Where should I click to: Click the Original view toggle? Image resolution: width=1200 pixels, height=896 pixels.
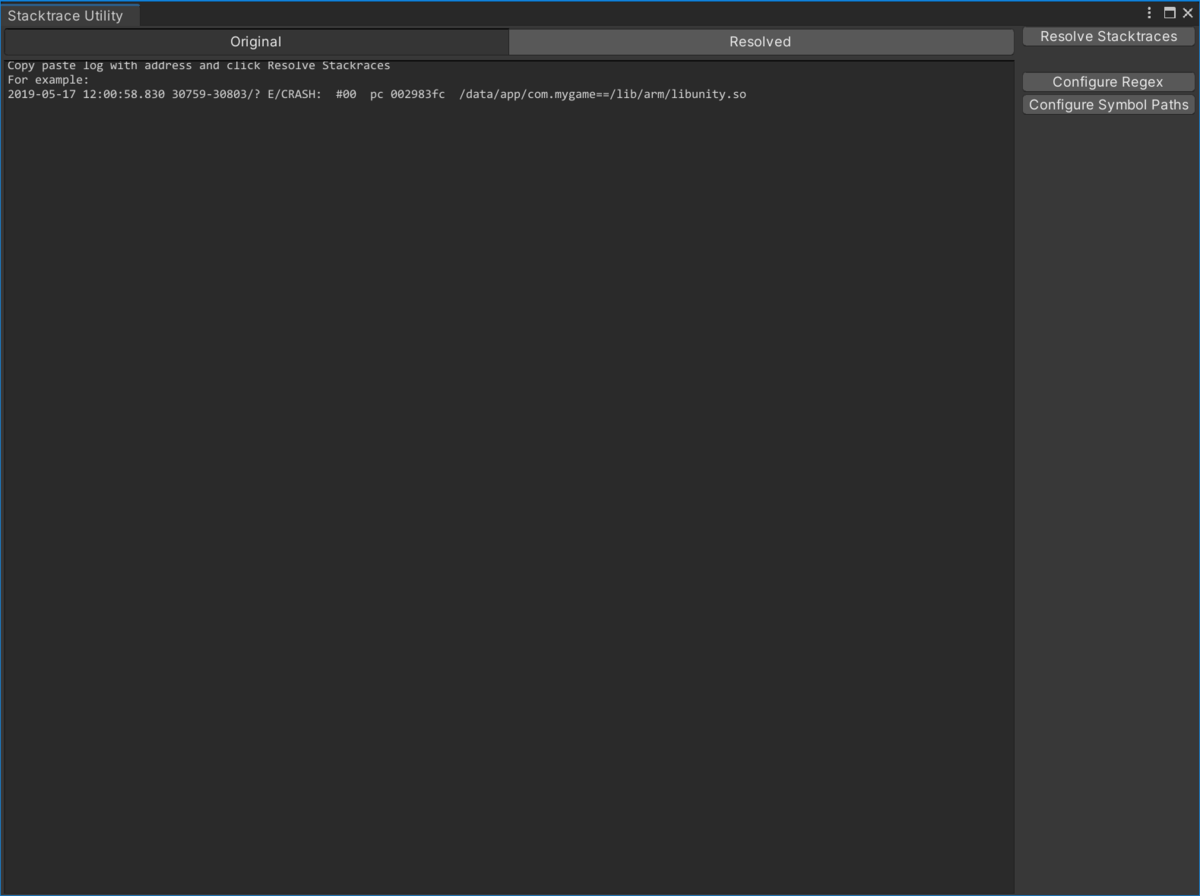(x=255, y=41)
